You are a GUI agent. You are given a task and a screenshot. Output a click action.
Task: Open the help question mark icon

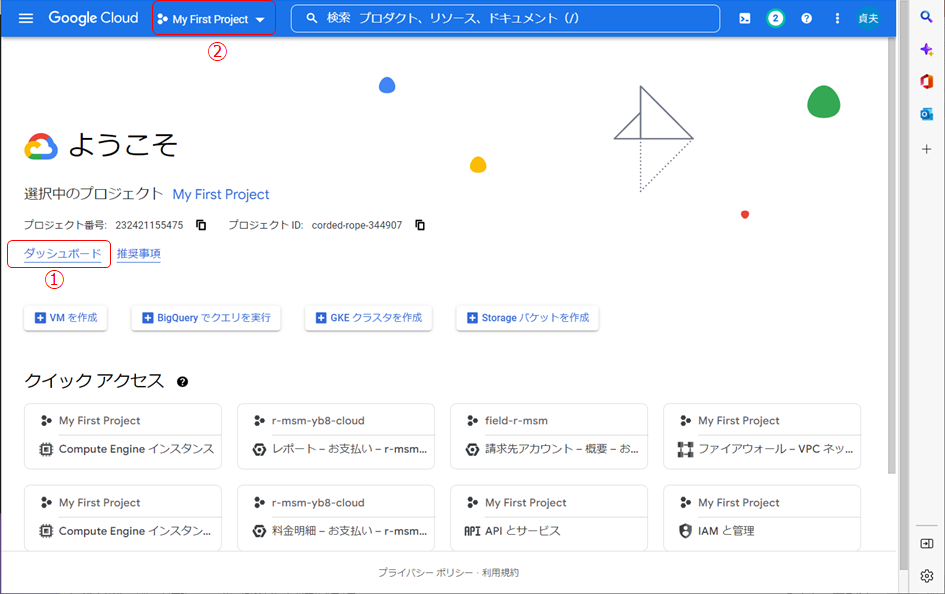tap(807, 18)
